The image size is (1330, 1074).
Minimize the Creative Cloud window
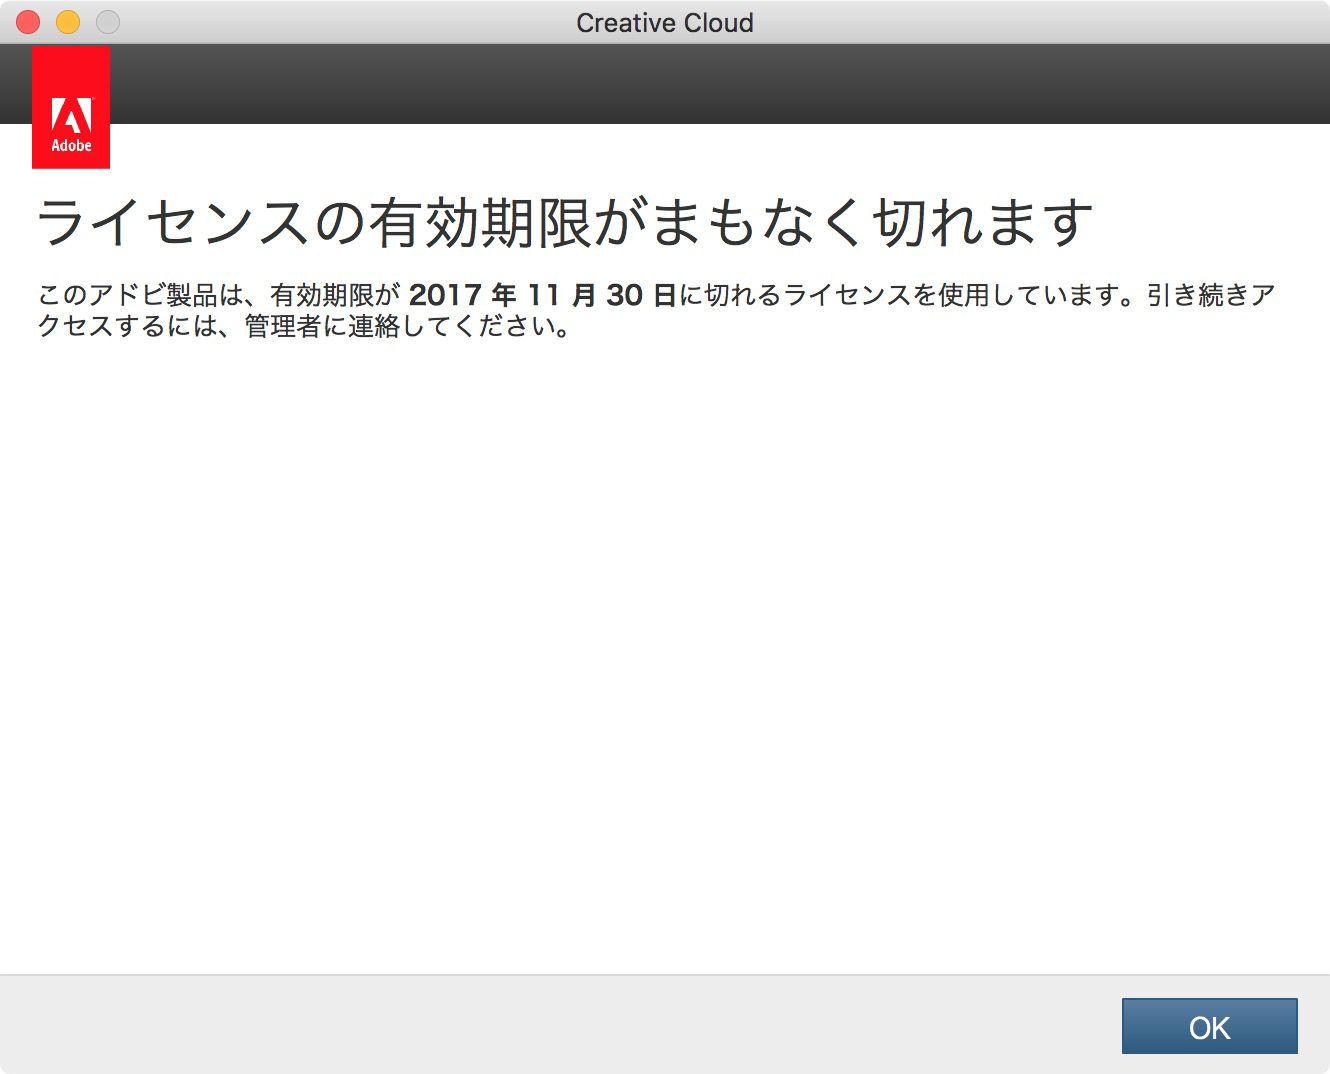click(68, 22)
